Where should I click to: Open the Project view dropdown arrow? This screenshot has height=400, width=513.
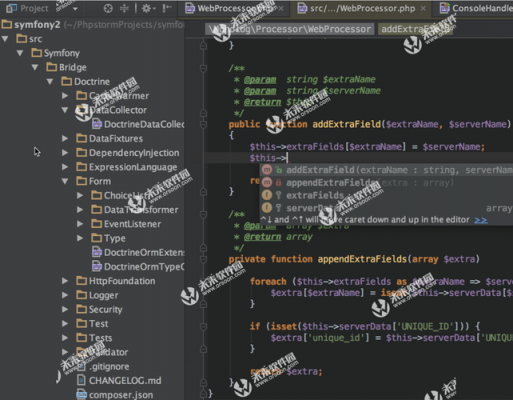click(x=75, y=8)
